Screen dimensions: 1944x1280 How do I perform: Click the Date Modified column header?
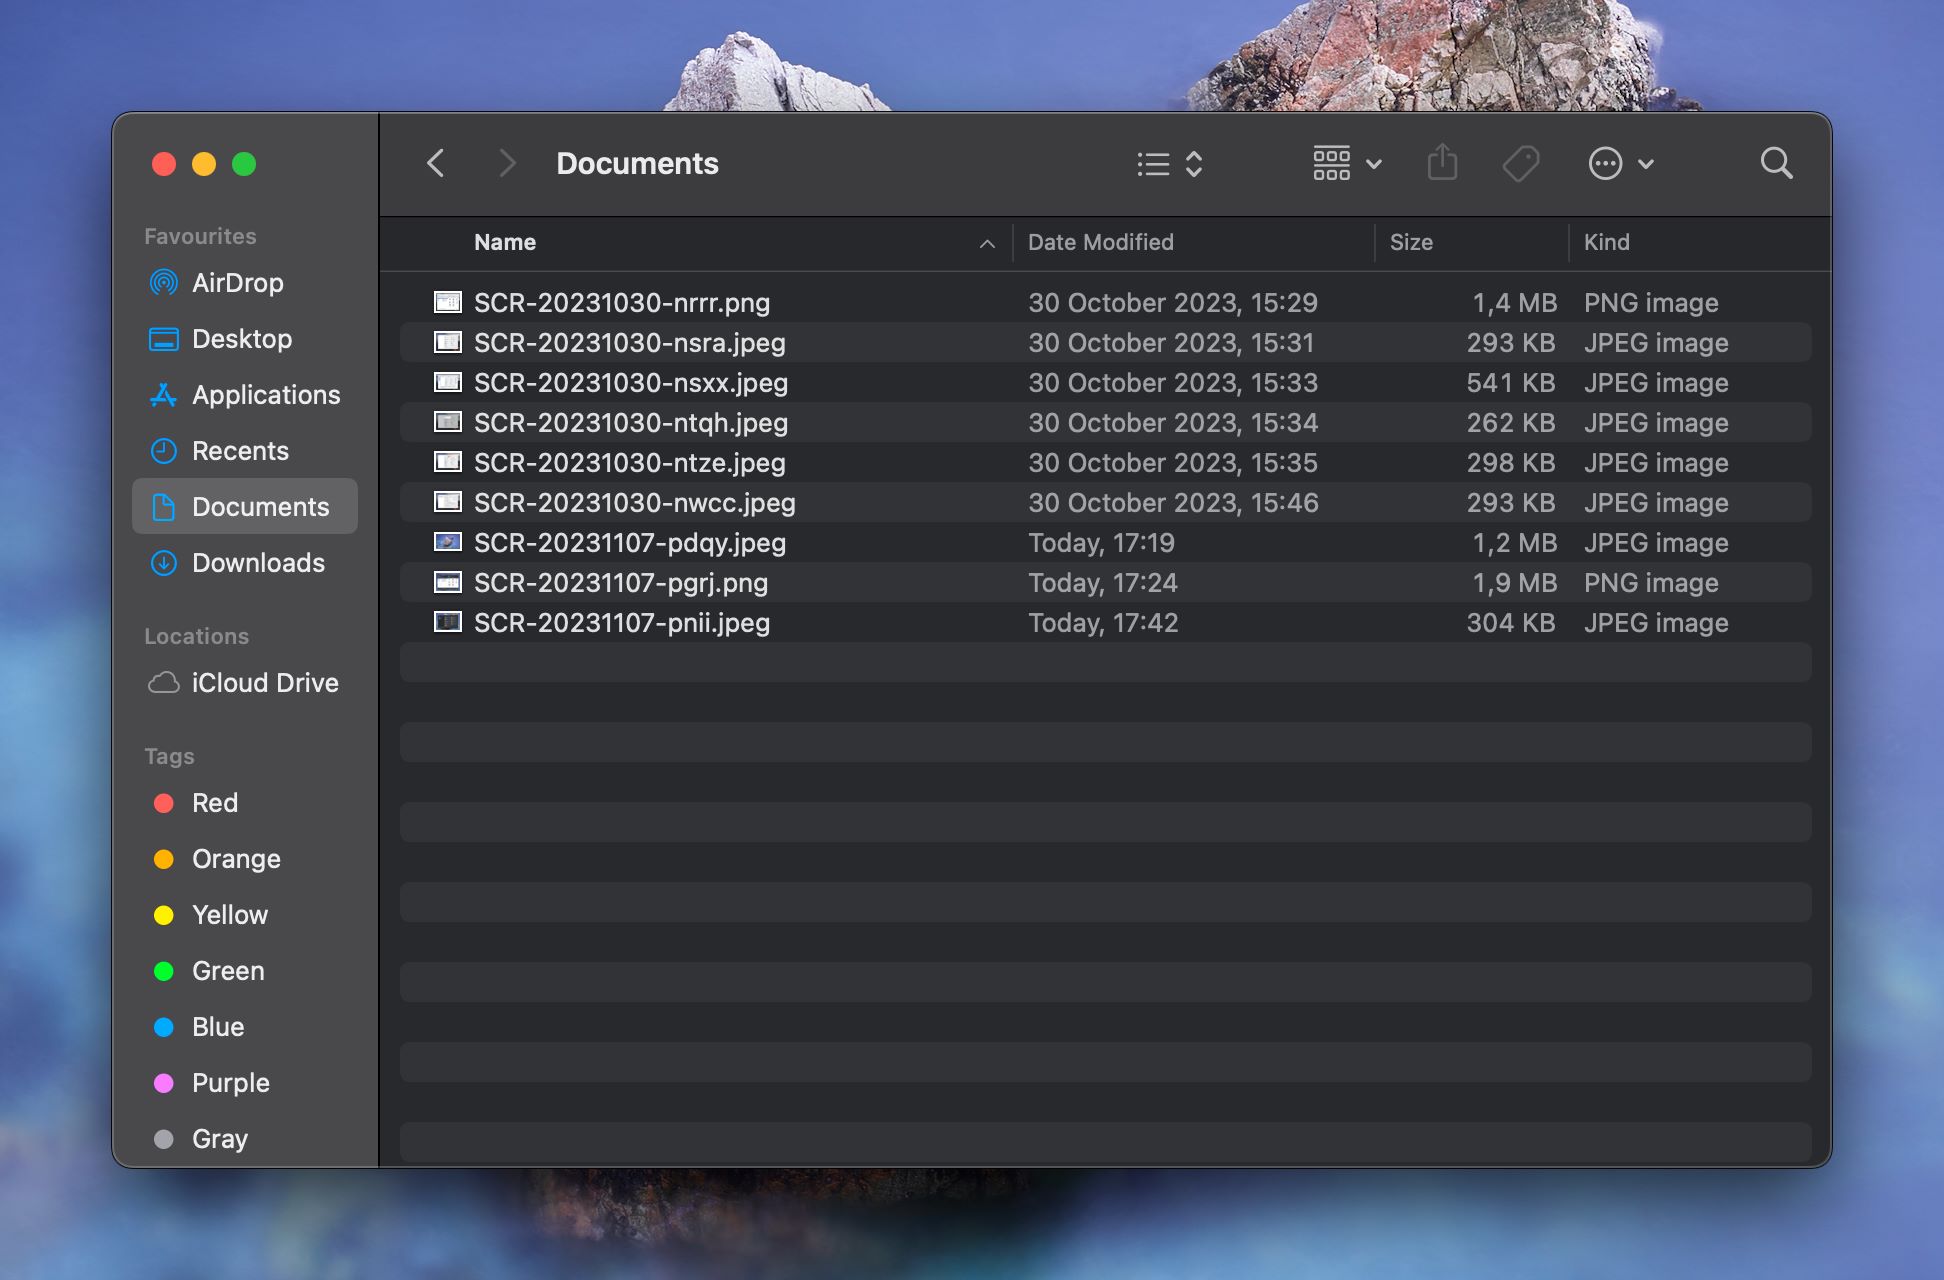click(x=1100, y=240)
